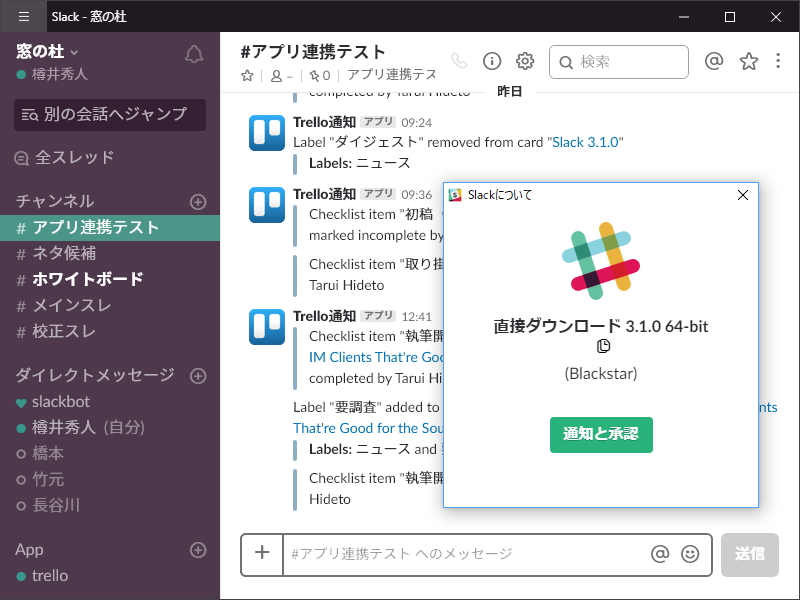Open more options via the vertical dots icon
Viewport: 800px width, 600px height.
click(x=778, y=61)
